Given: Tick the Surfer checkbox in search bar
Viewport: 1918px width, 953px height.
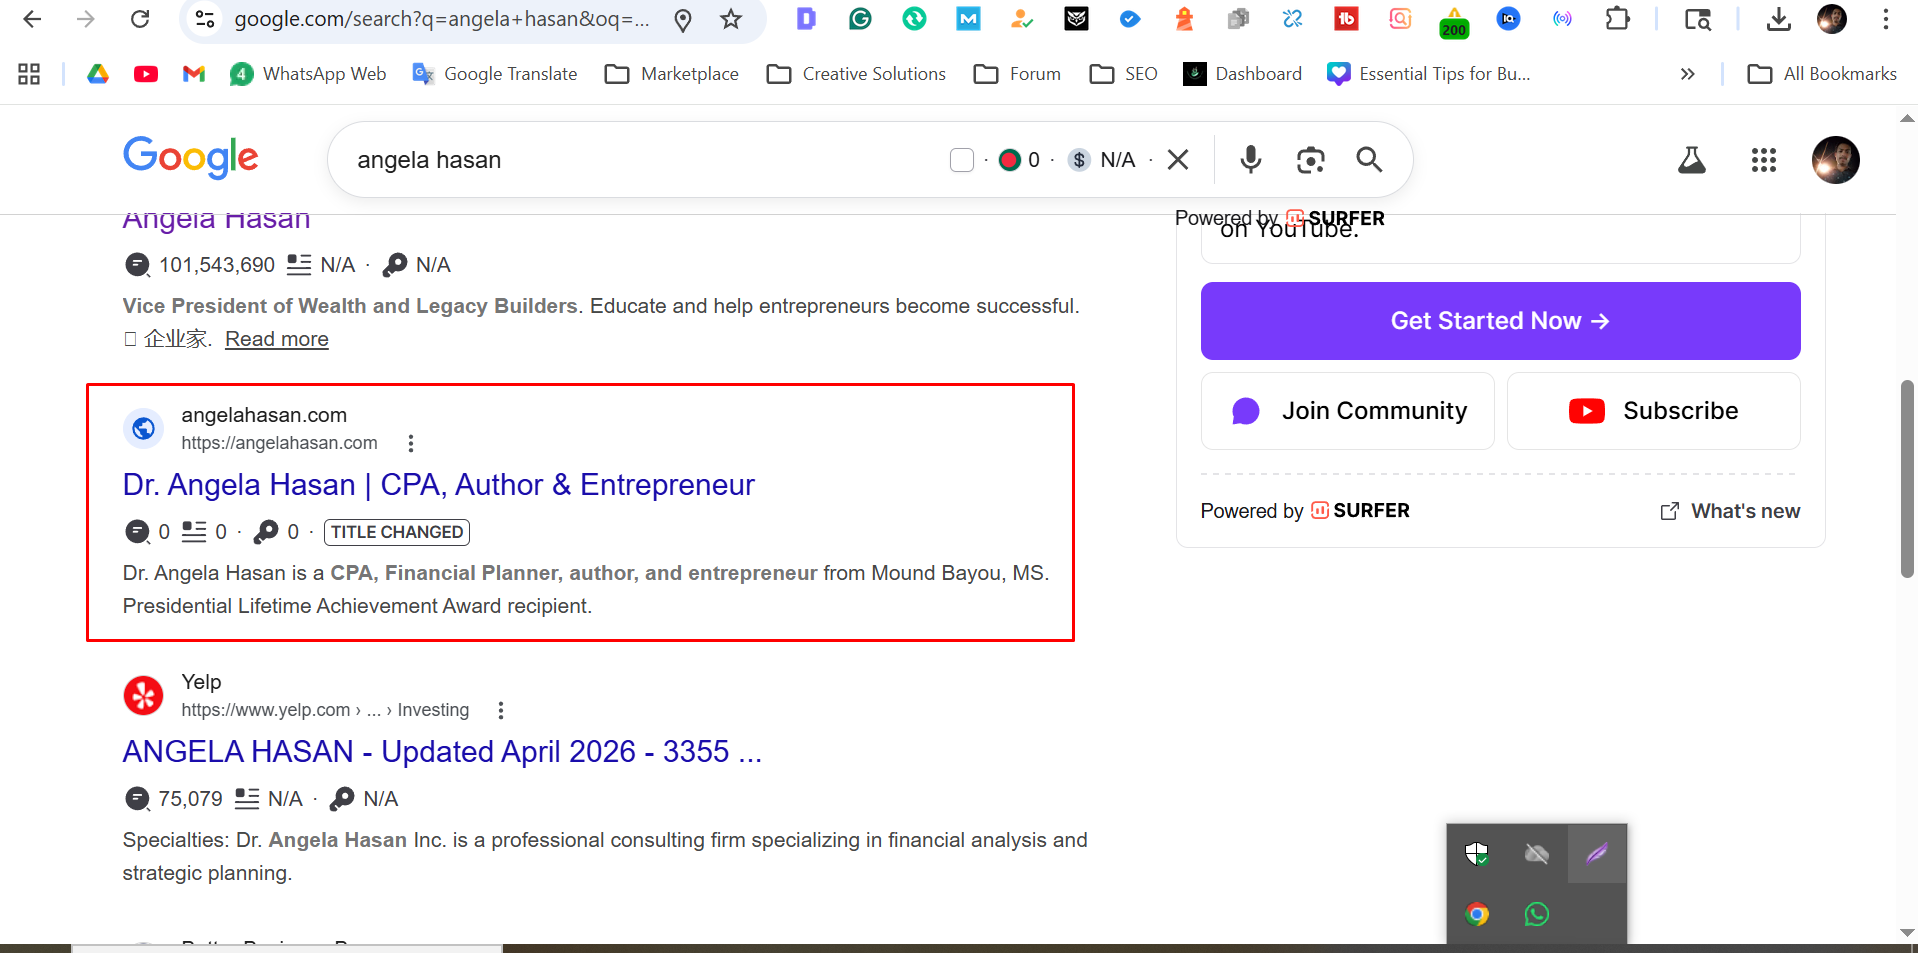Looking at the screenshot, I should coord(962,160).
